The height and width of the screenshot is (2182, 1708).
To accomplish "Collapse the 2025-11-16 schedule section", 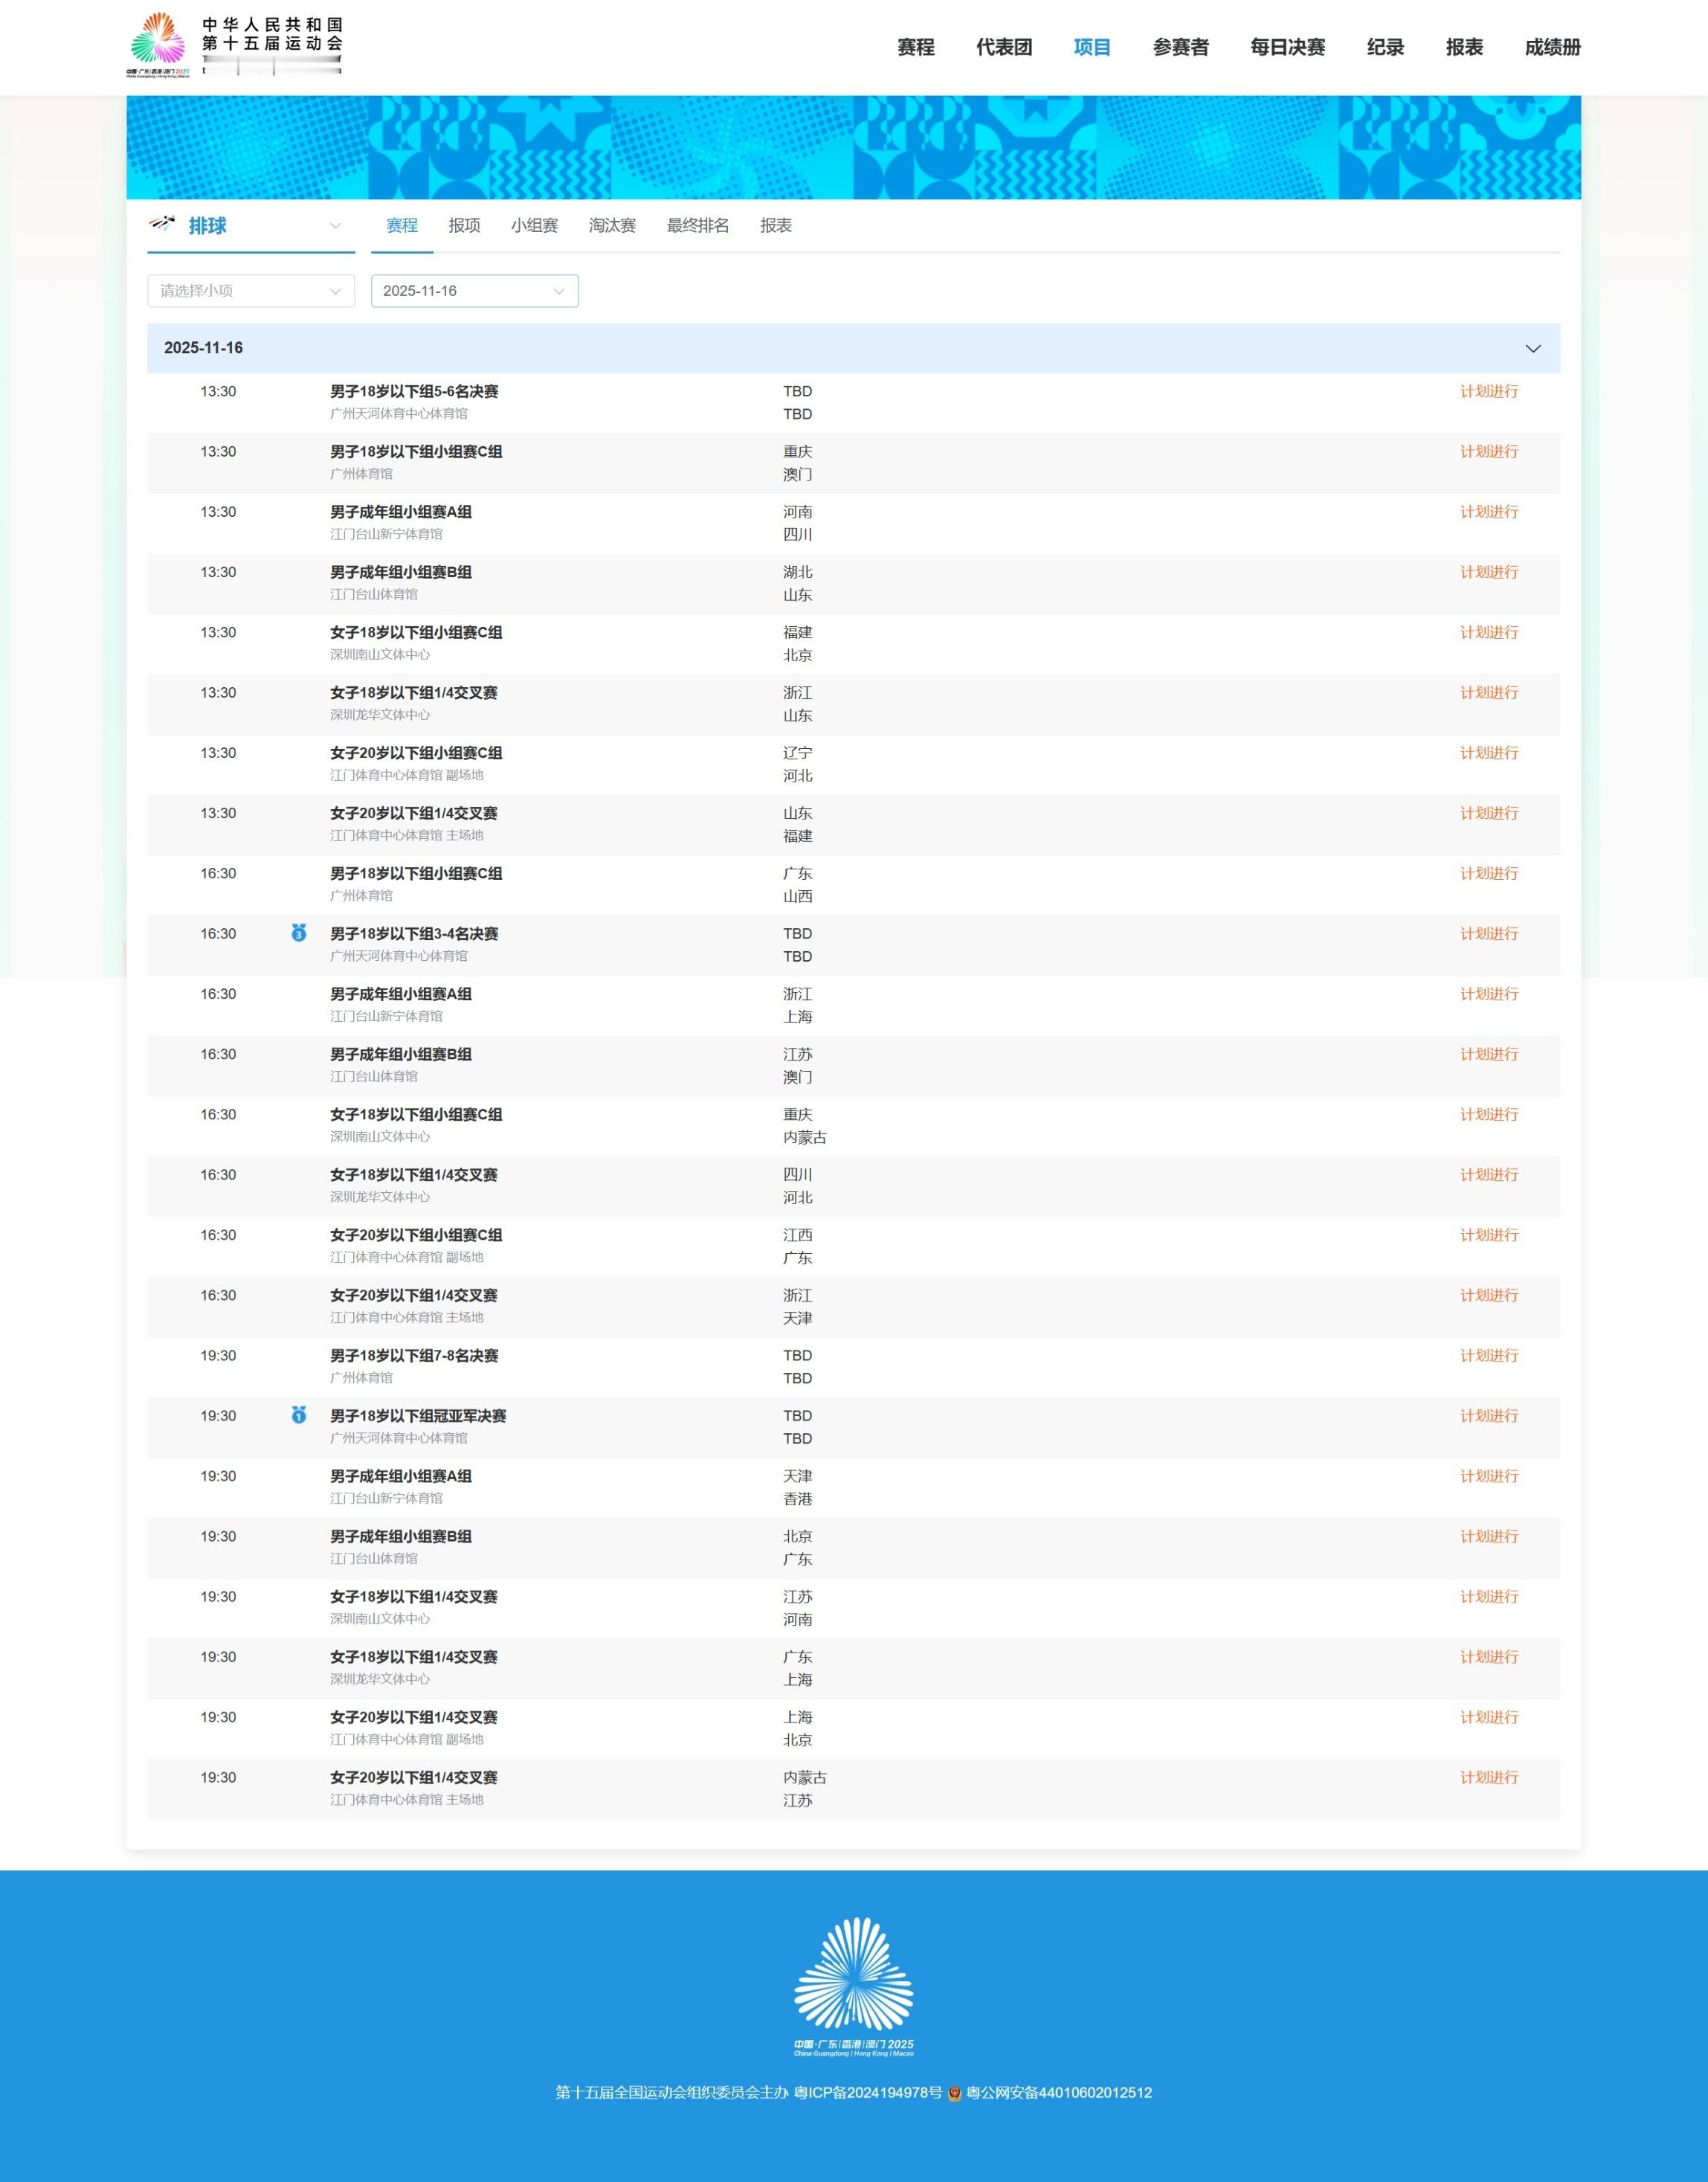I will point(1532,348).
